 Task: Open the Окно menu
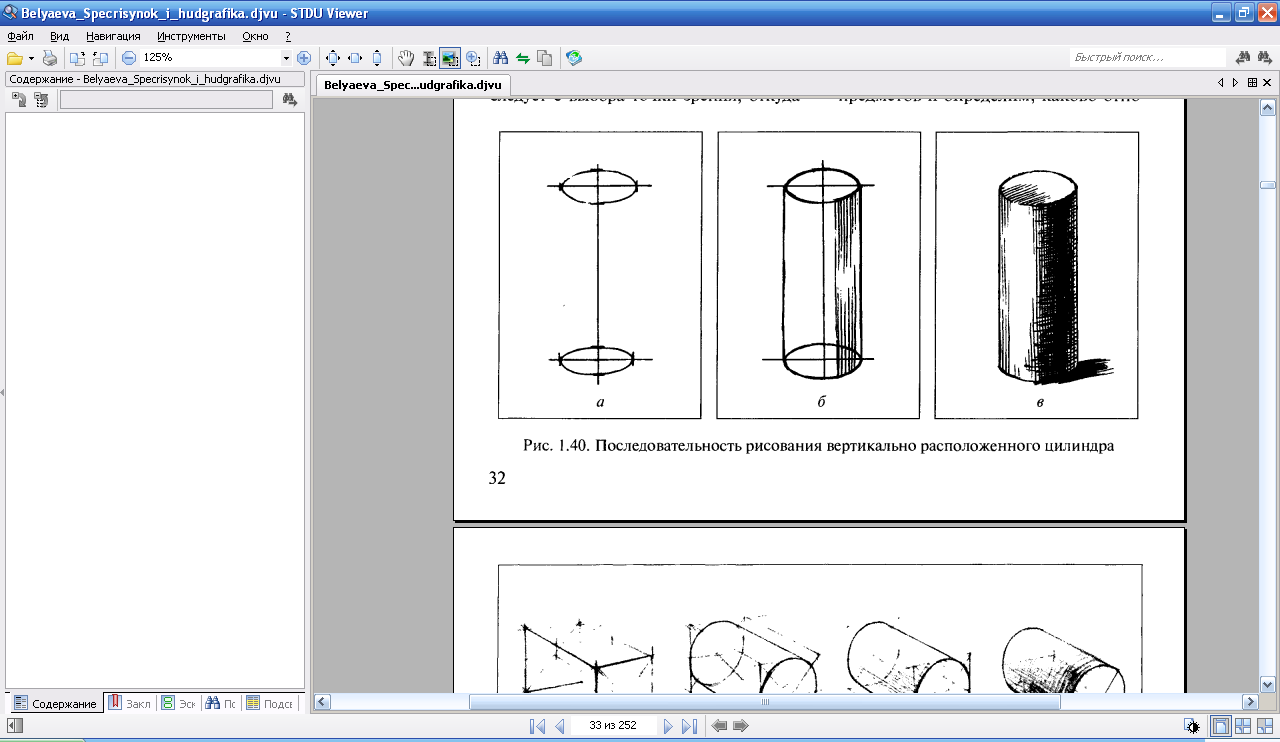[255, 36]
